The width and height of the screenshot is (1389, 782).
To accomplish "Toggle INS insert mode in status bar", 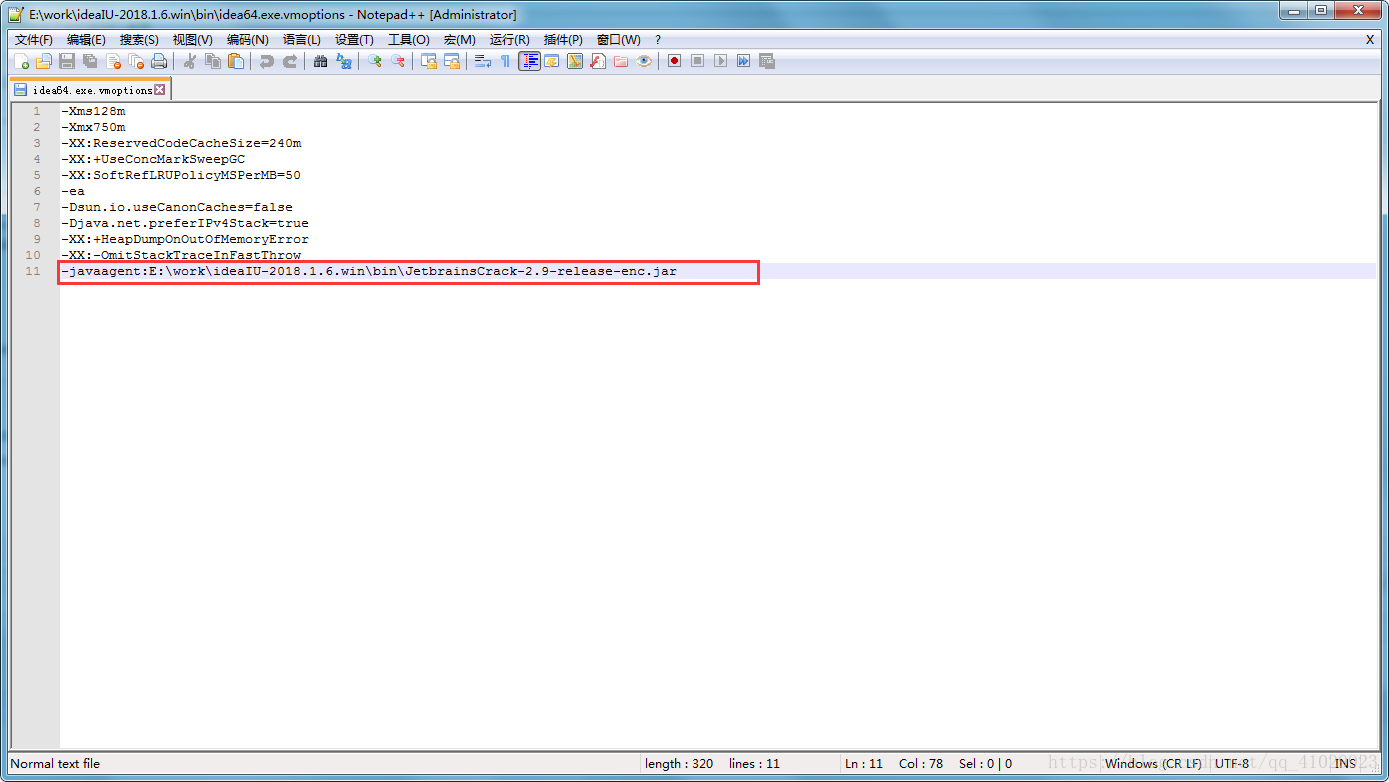I will (x=1345, y=763).
